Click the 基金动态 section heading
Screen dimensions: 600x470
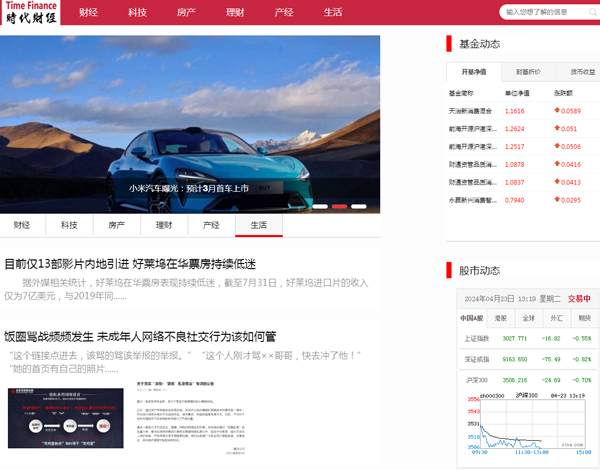click(x=479, y=44)
